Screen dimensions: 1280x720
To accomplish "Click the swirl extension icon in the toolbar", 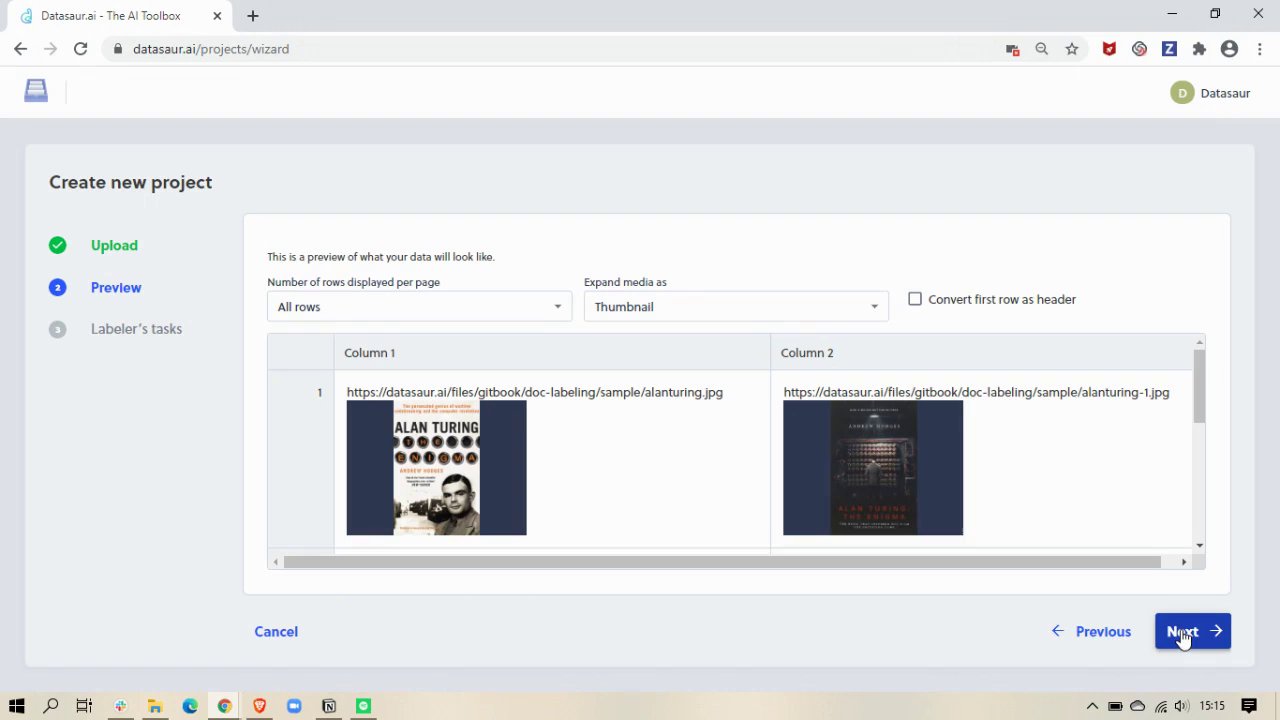I will 1139,49.
